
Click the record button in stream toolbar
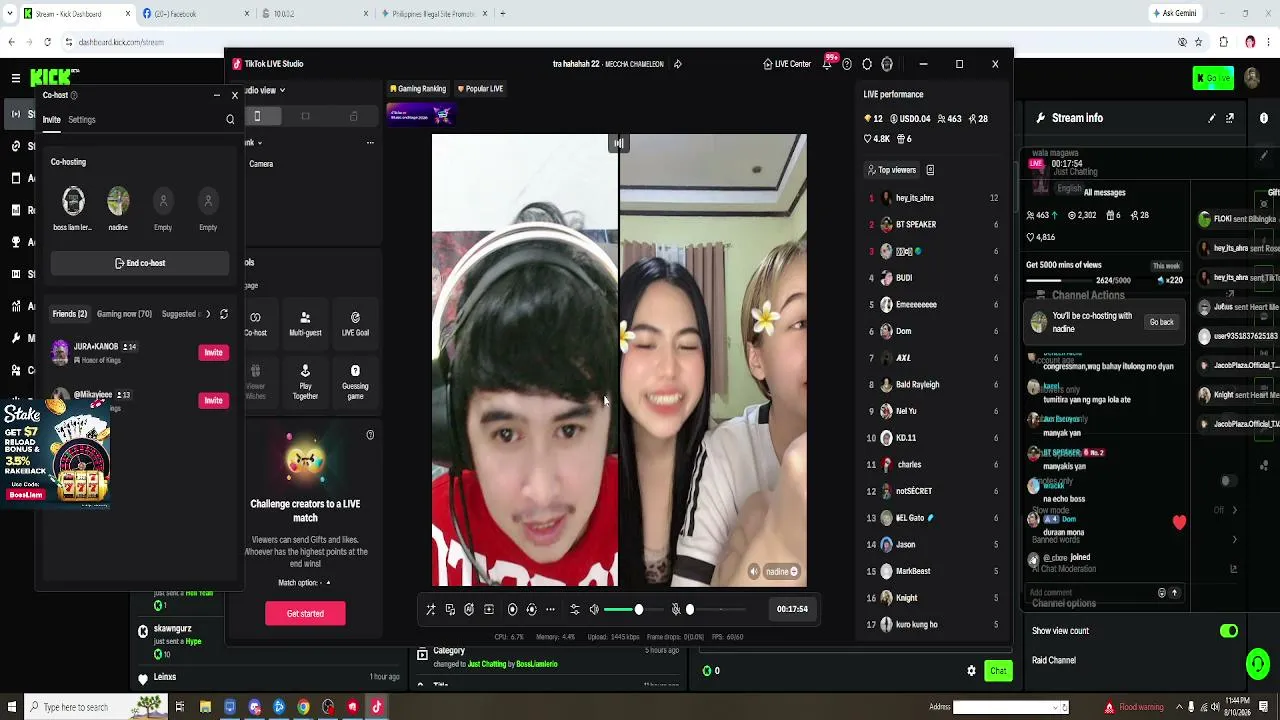coord(512,609)
